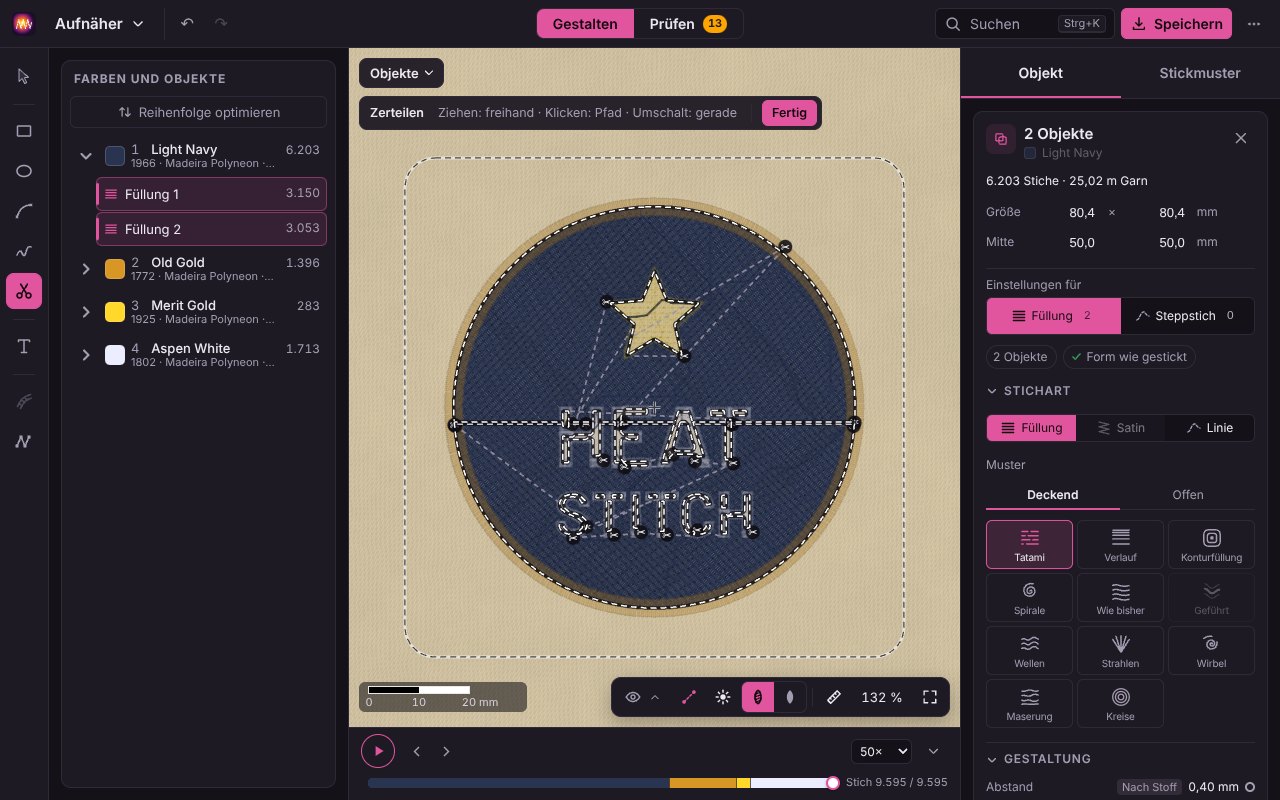Image resolution: width=1280 pixels, height=800 pixels.
Task: Activate the text tool
Action: [24, 347]
